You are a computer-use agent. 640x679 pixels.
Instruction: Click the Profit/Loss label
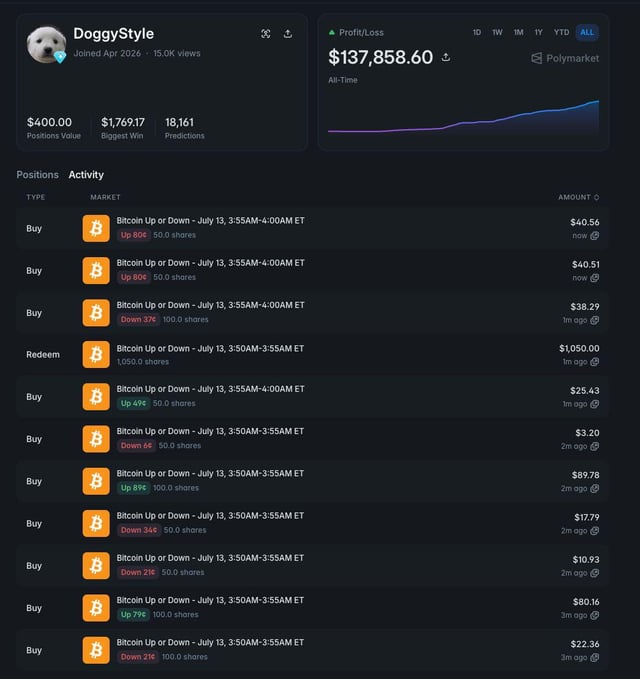(361, 32)
